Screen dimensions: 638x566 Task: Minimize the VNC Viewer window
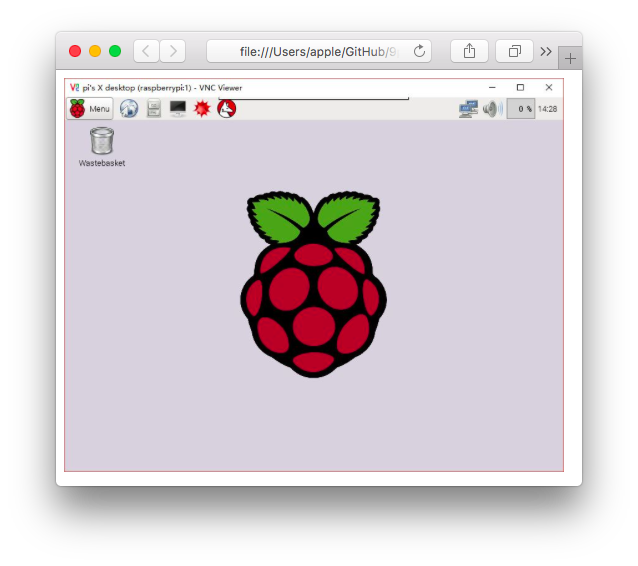coord(492,87)
